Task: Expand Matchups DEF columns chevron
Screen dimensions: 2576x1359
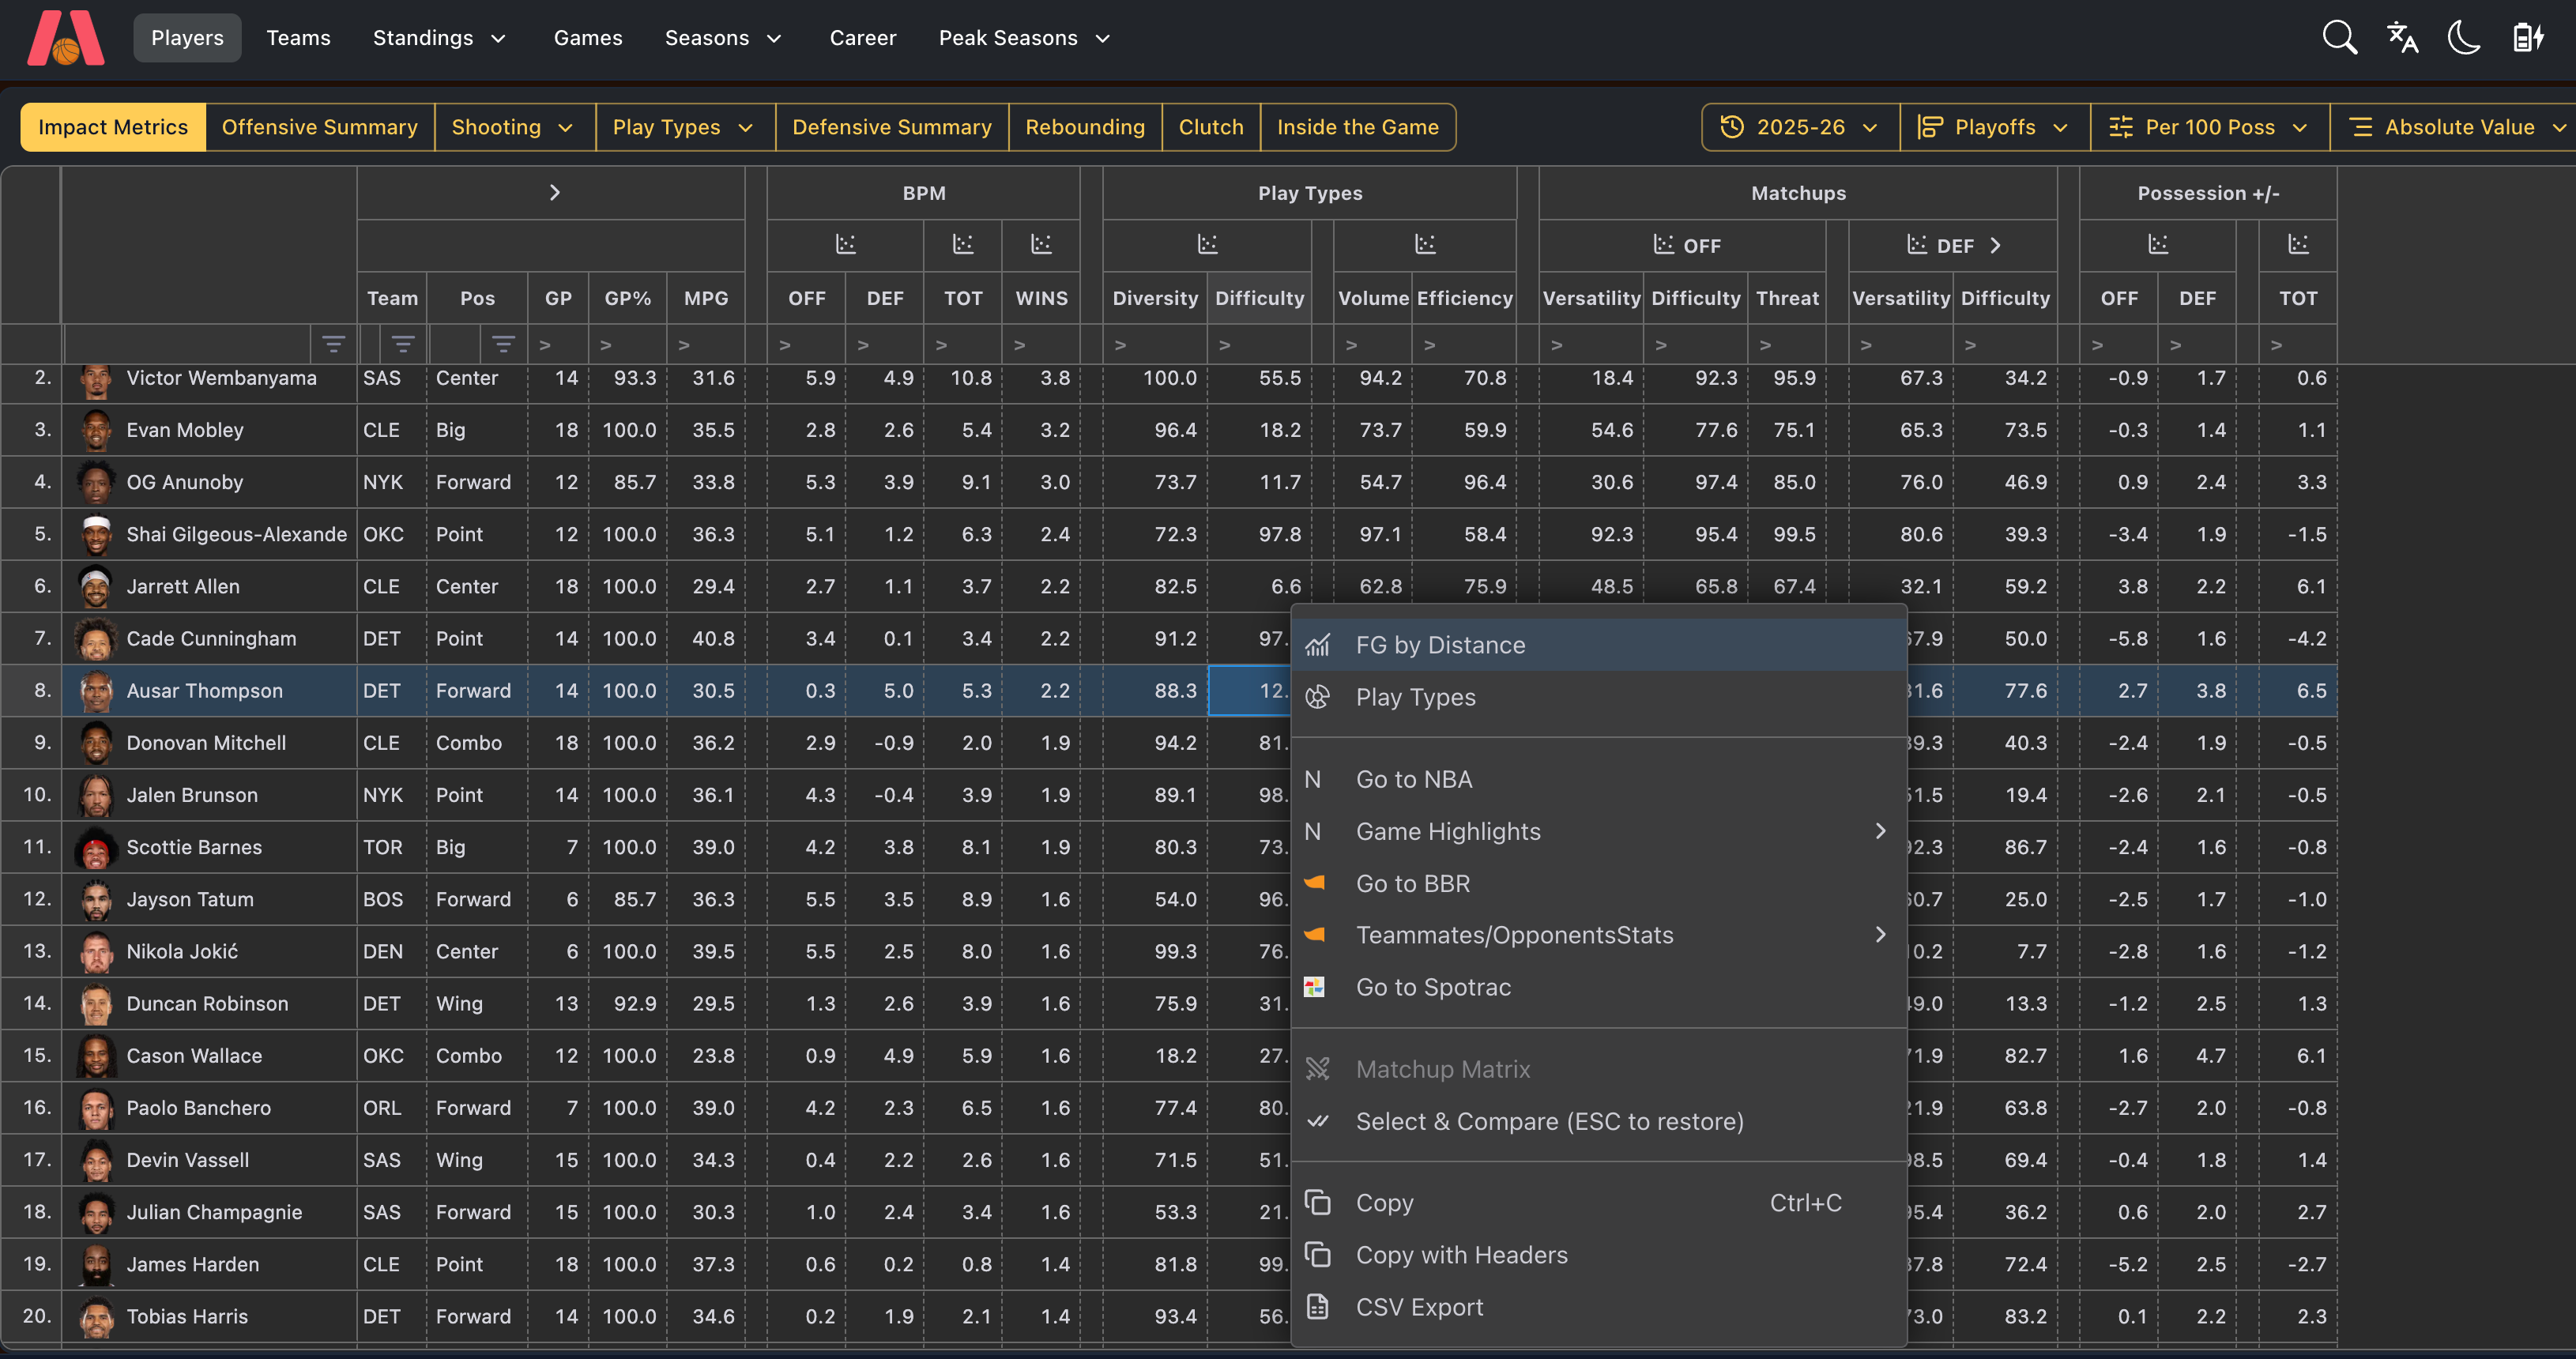Action: coord(1995,245)
